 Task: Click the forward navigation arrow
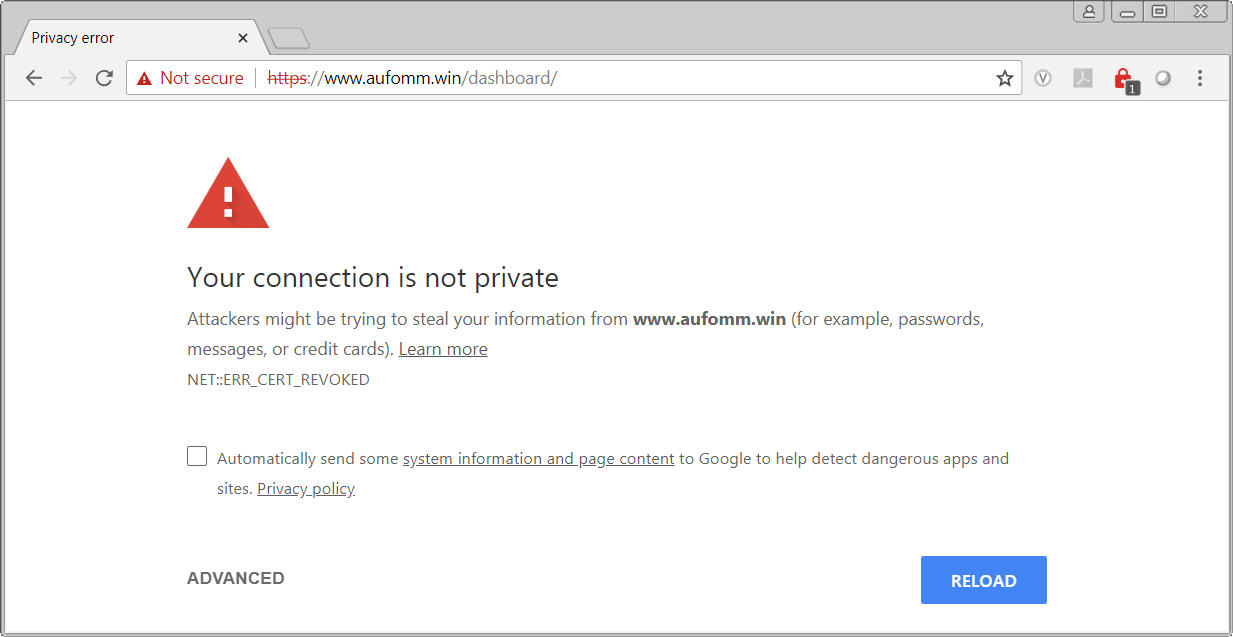[x=69, y=78]
